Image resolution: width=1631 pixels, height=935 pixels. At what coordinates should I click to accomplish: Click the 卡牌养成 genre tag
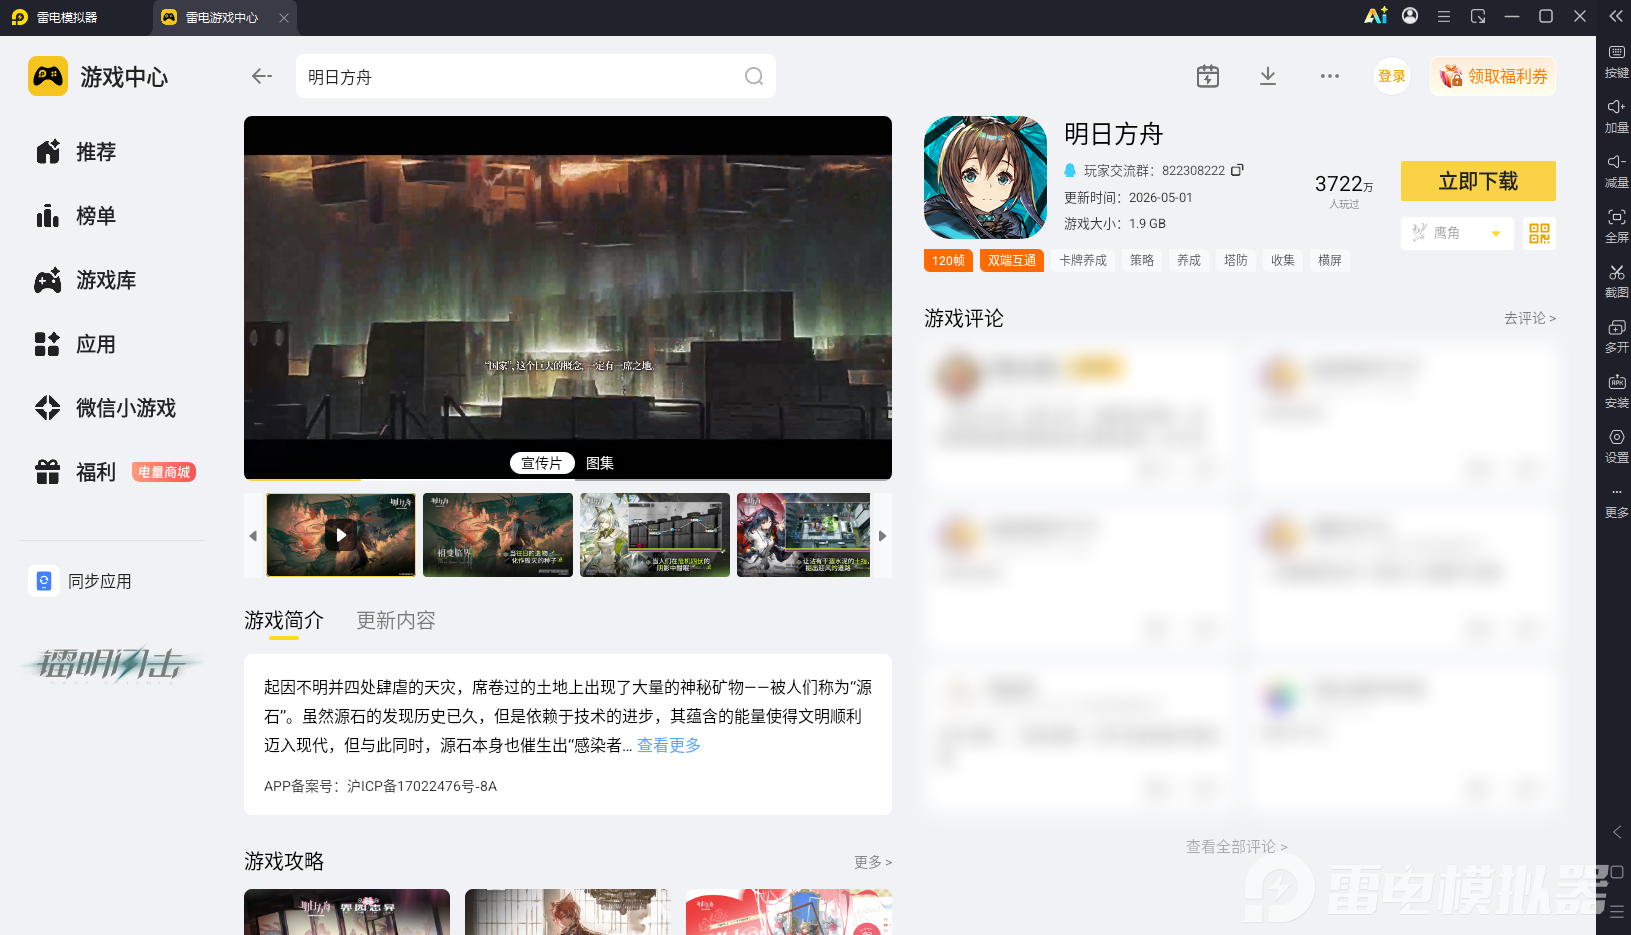(x=1083, y=261)
